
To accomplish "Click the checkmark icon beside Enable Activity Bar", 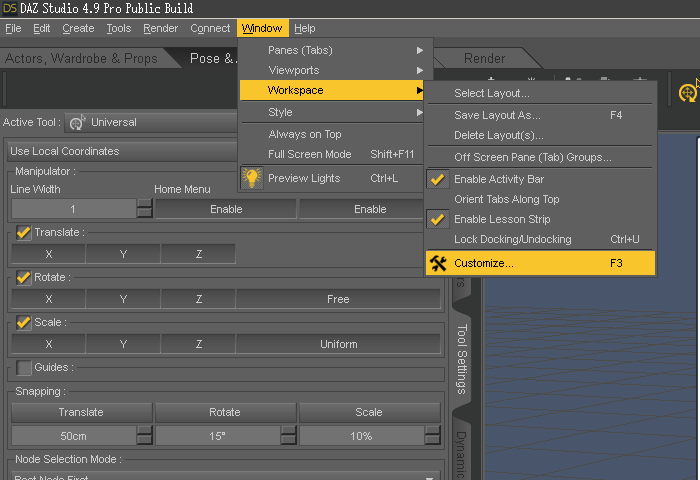I will click(x=437, y=179).
